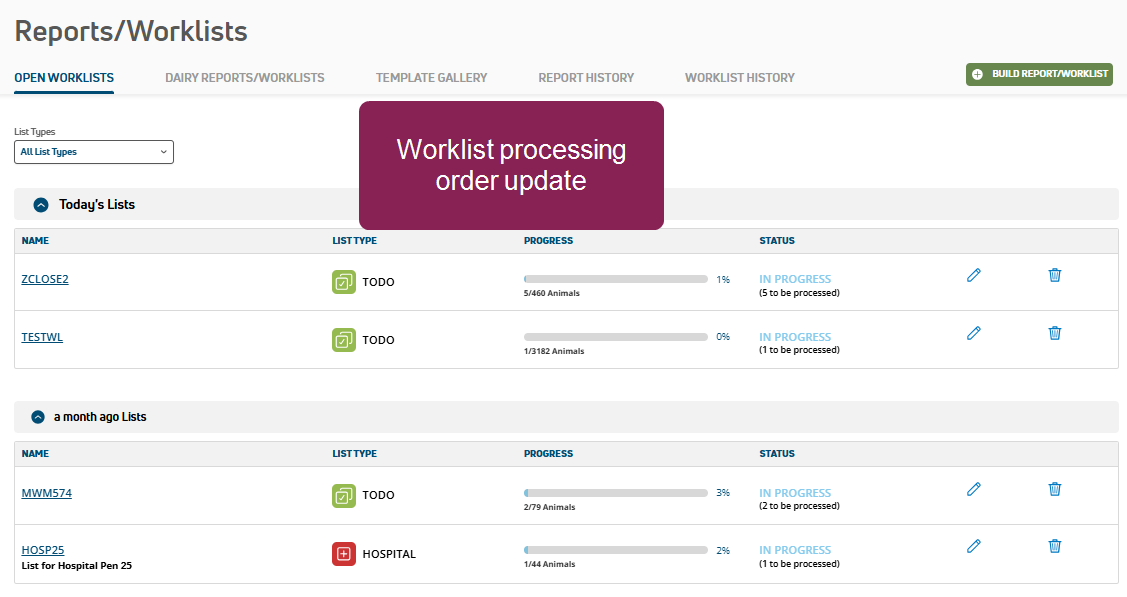Click the Worklist processing order update banner
Viewport: 1127px width, 597px height.
pos(511,165)
